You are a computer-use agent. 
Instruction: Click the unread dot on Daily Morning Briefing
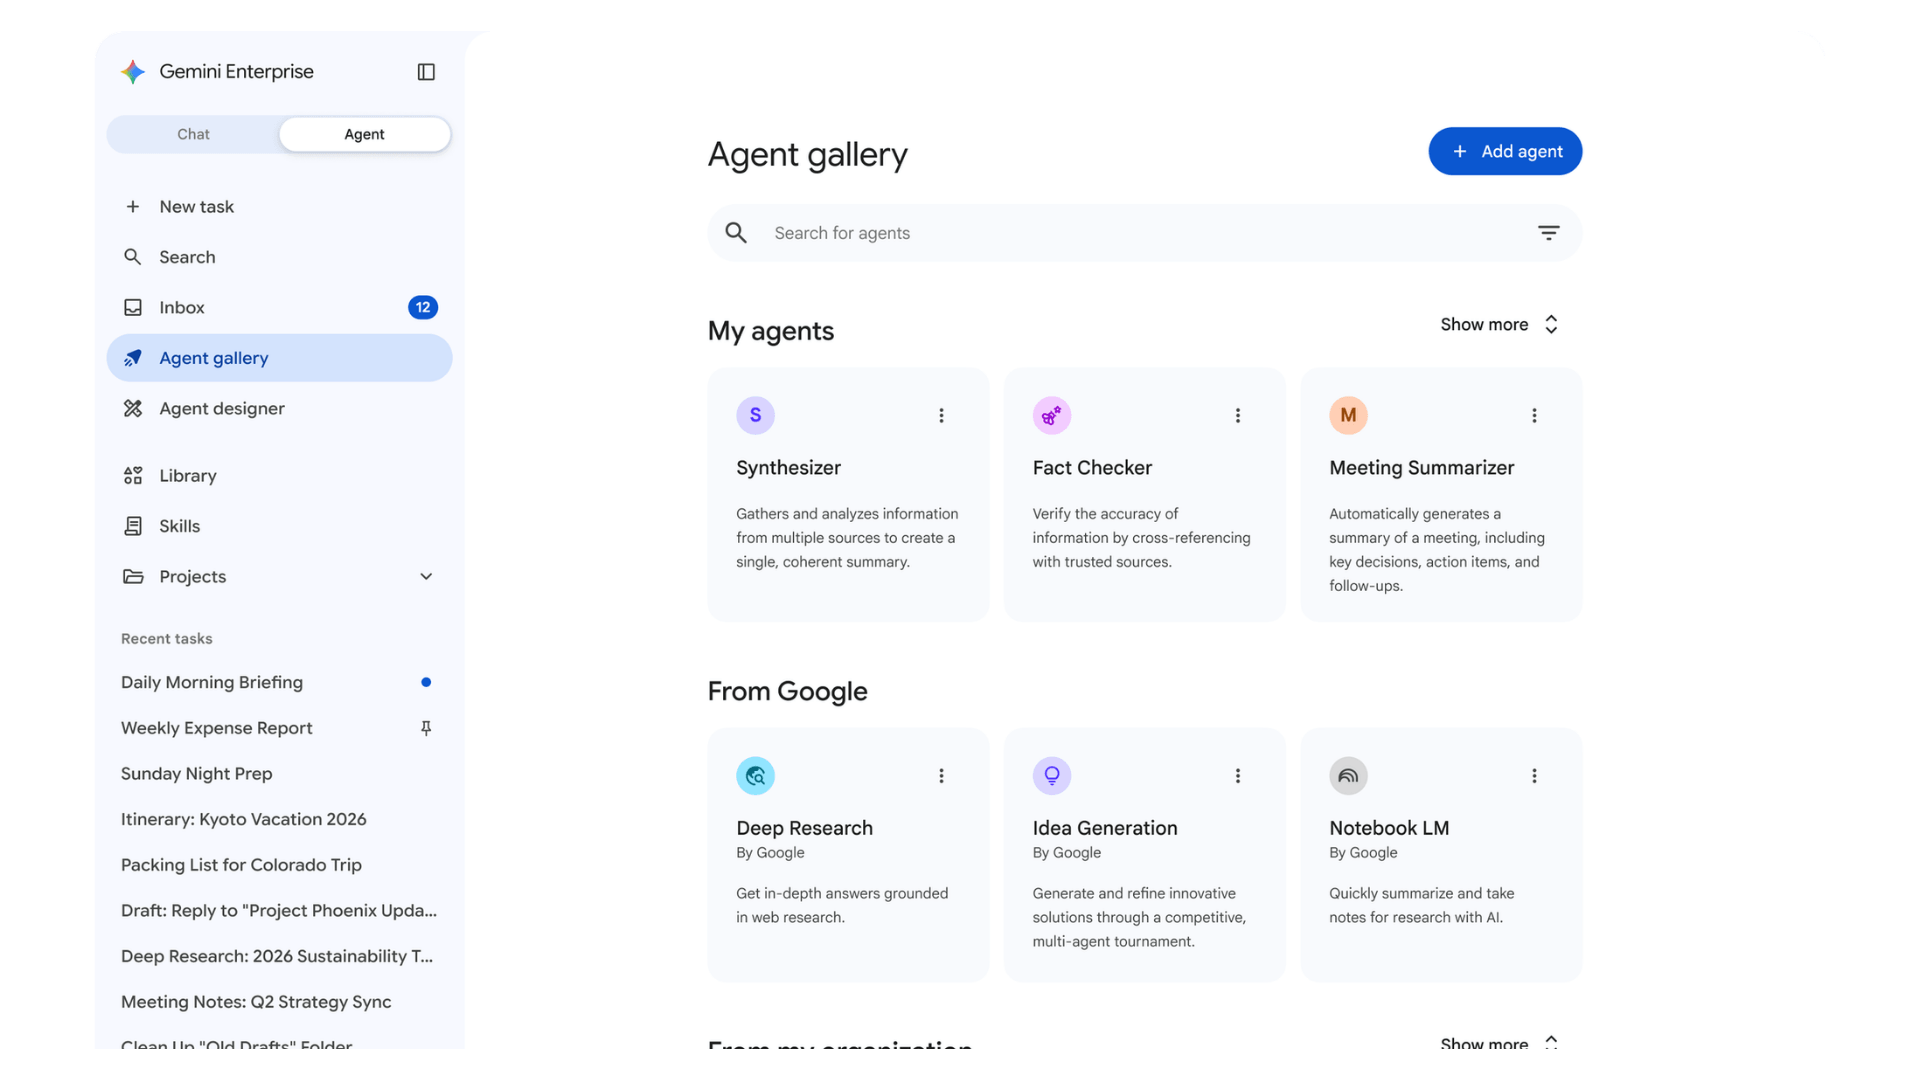click(x=426, y=682)
